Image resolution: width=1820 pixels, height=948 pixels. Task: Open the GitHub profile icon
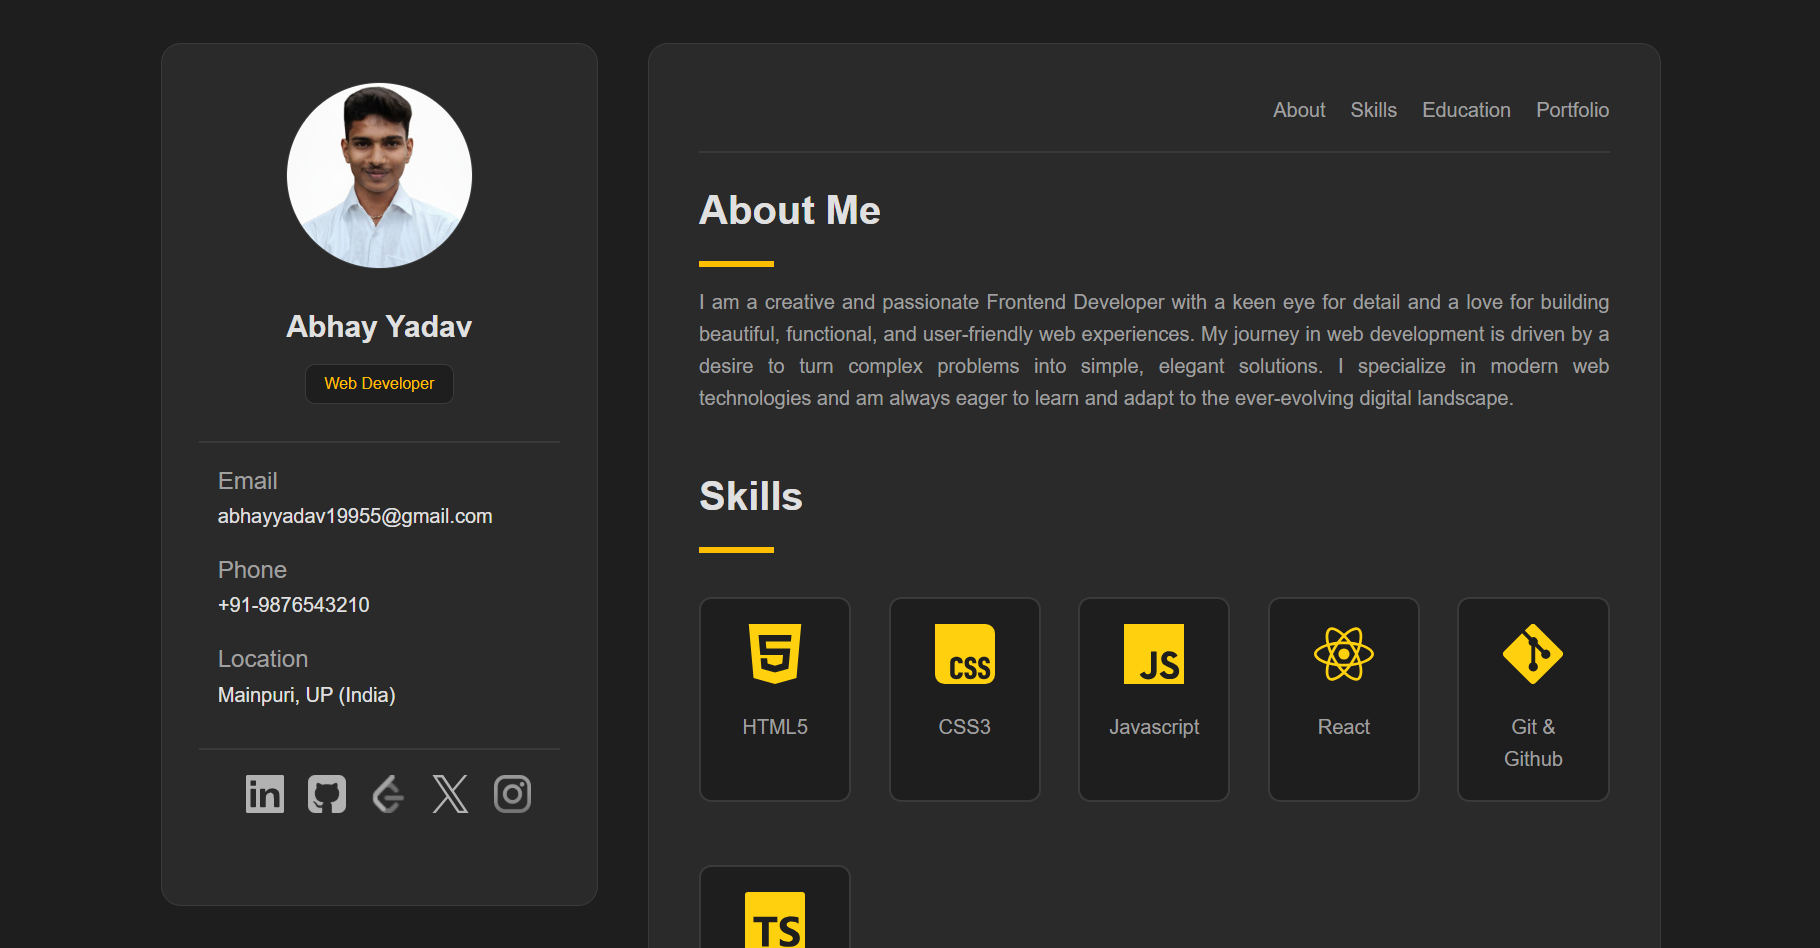(x=327, y=794)
